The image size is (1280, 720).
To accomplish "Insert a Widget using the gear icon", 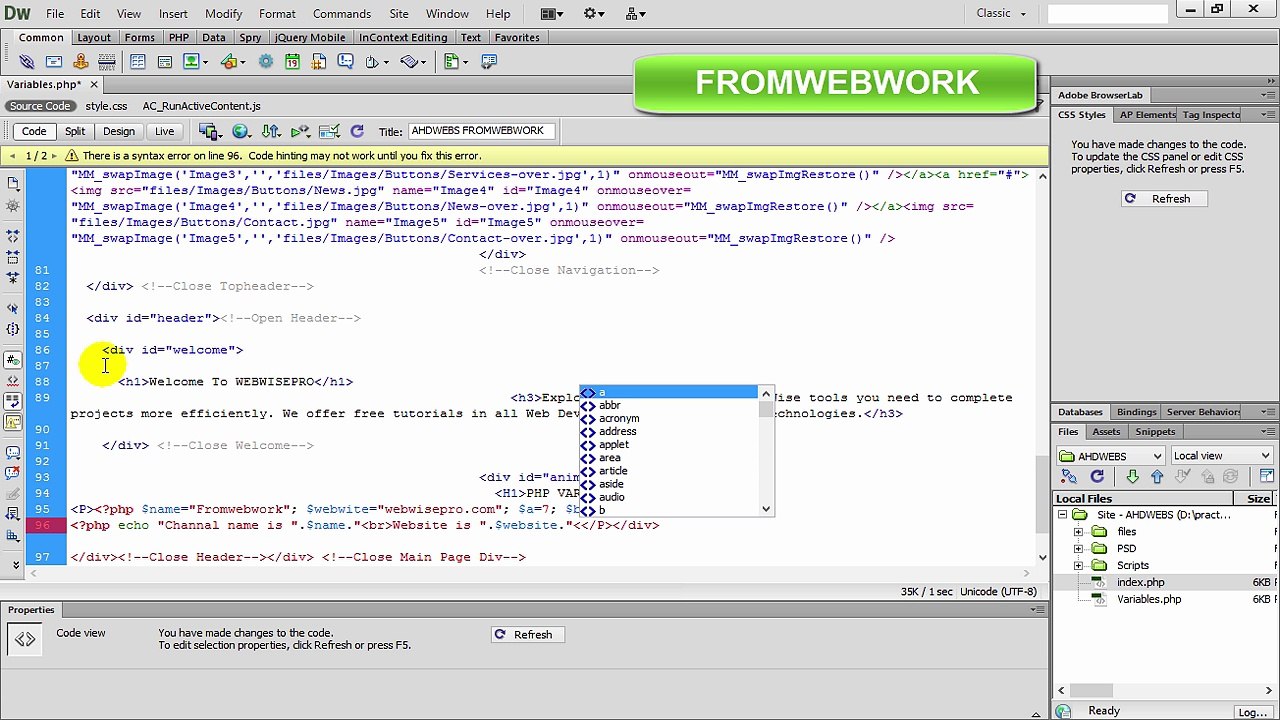I will pos(265,62).
